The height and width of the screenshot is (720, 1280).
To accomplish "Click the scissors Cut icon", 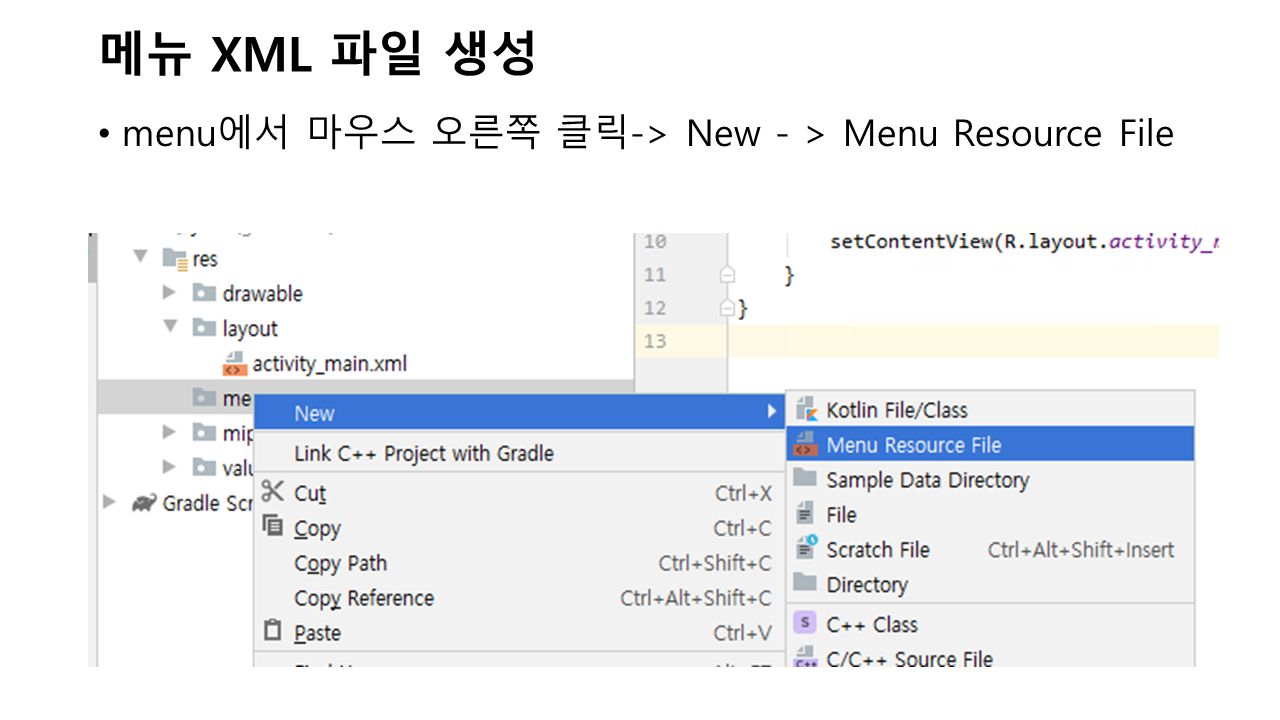I will pyautogui.click(x=272, y=492).
